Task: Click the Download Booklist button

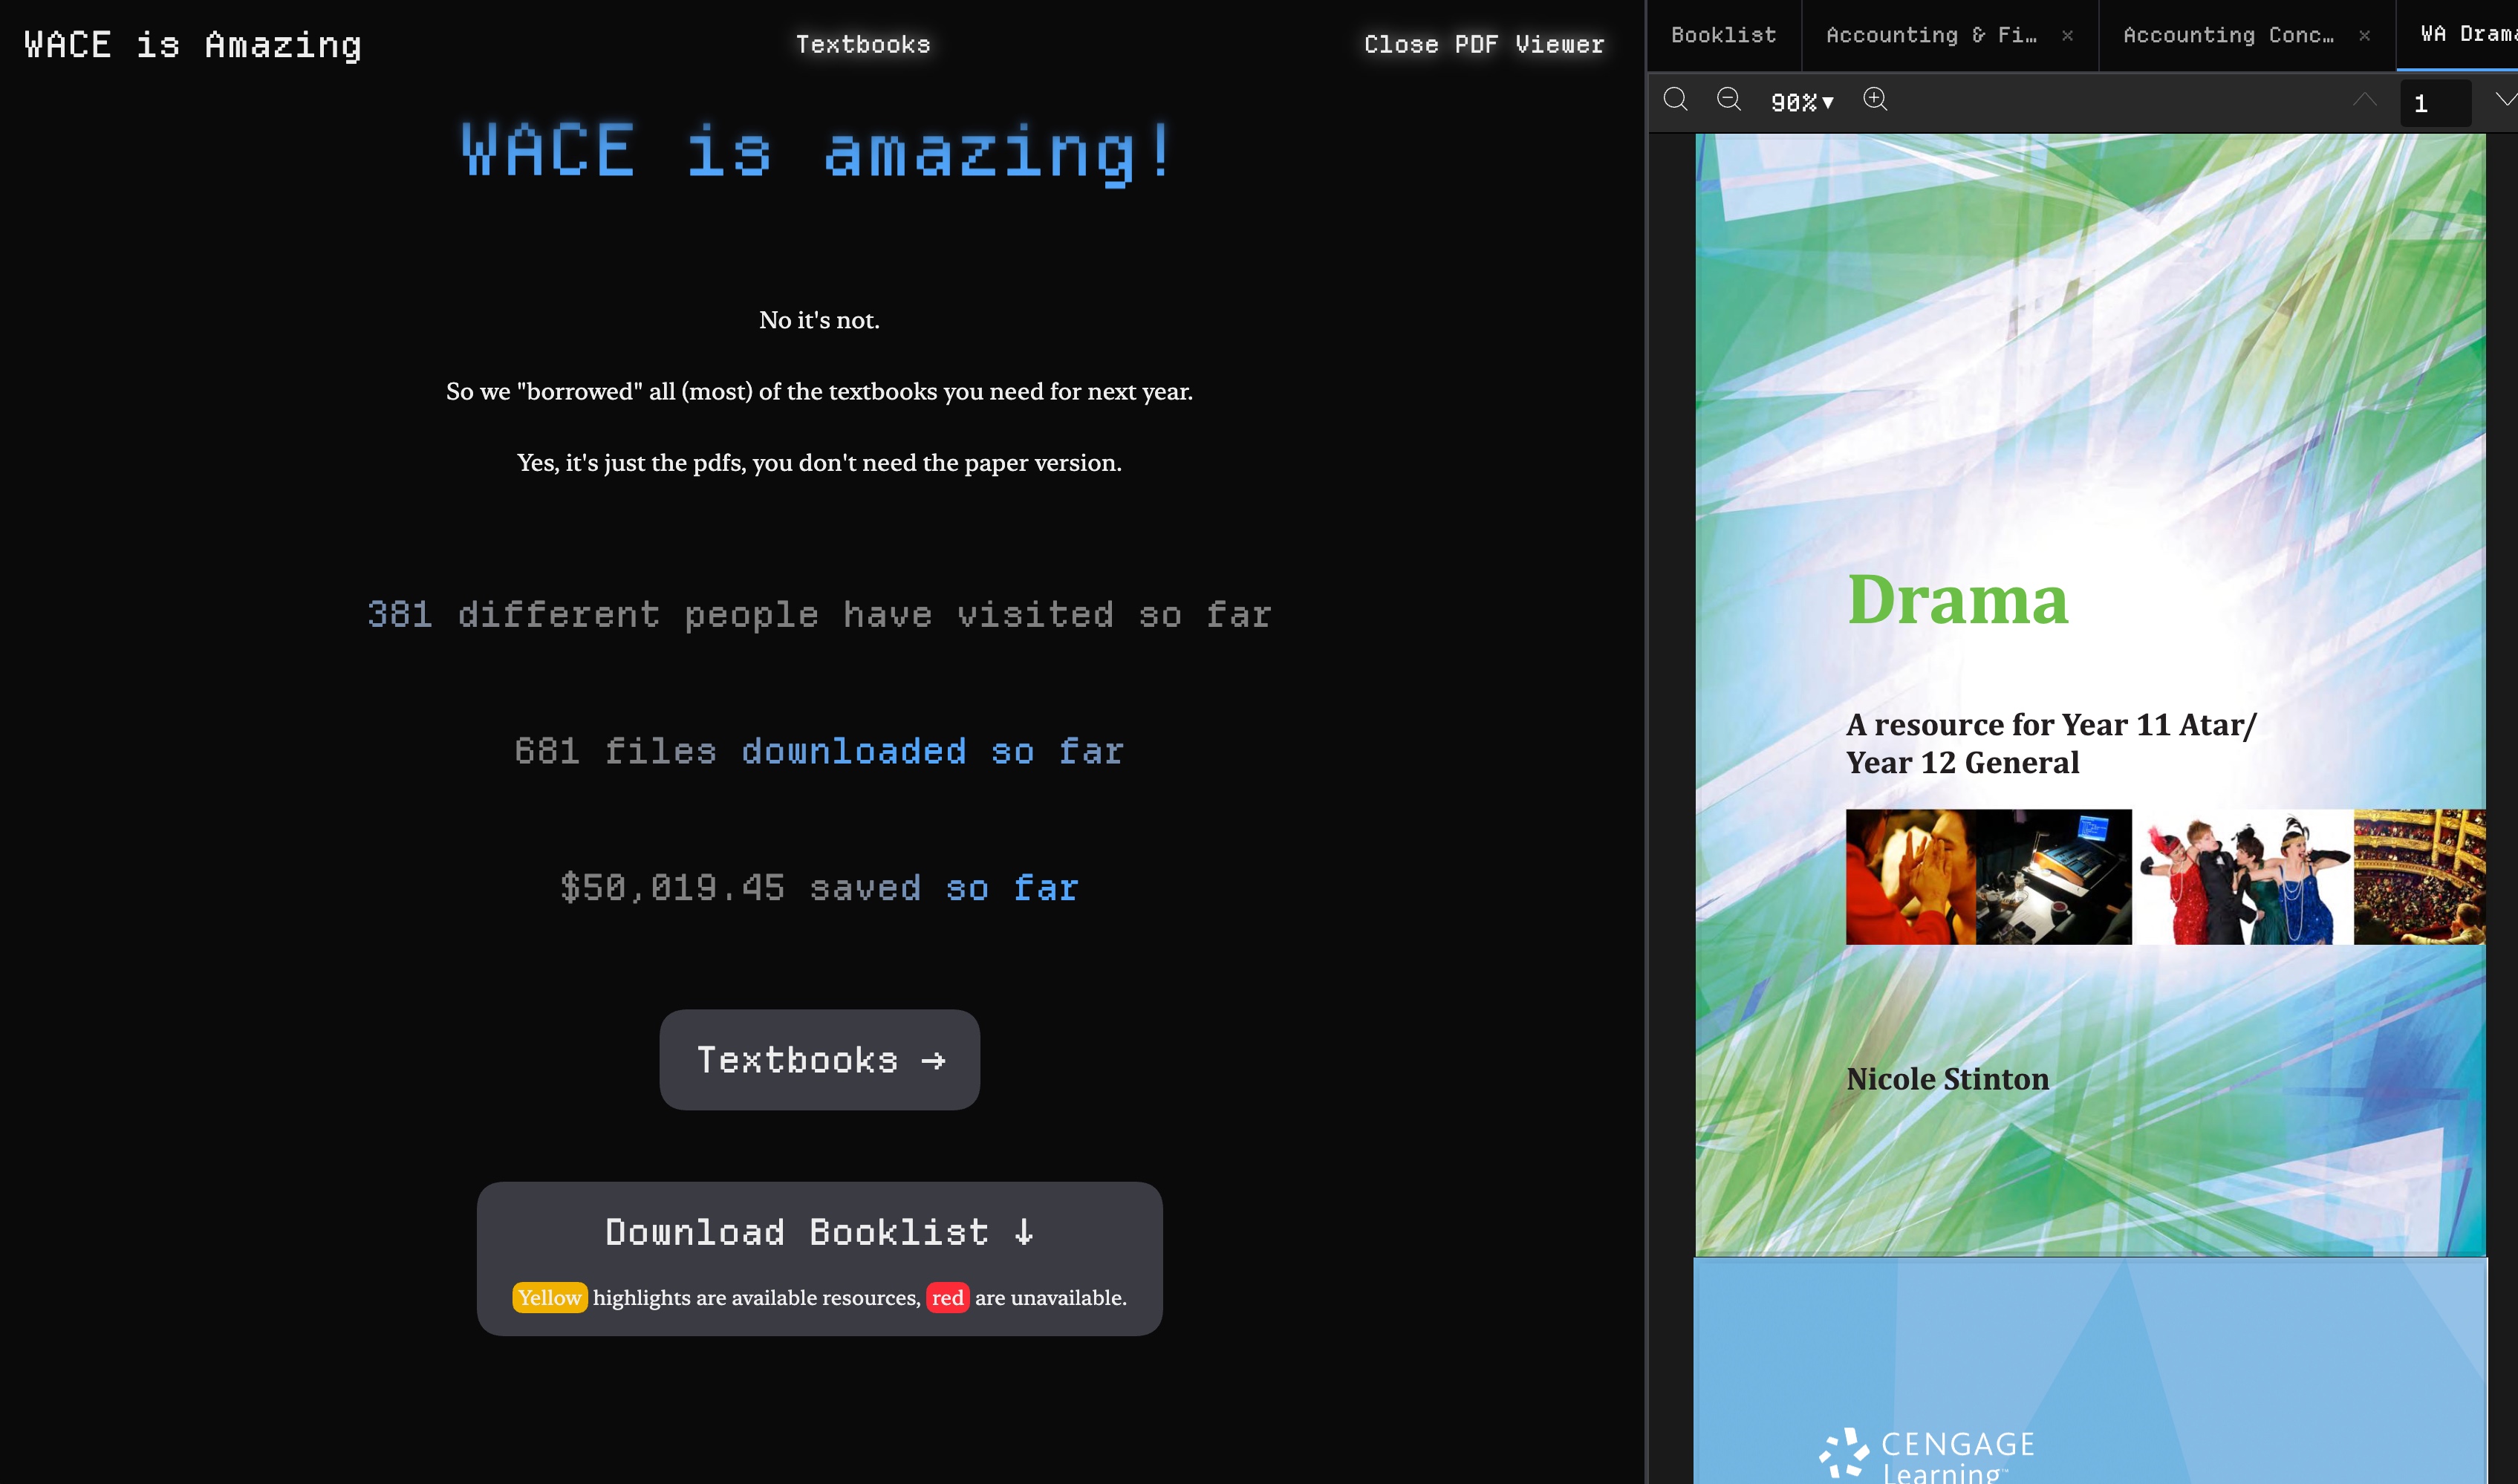Action: tap(819, 1232)
